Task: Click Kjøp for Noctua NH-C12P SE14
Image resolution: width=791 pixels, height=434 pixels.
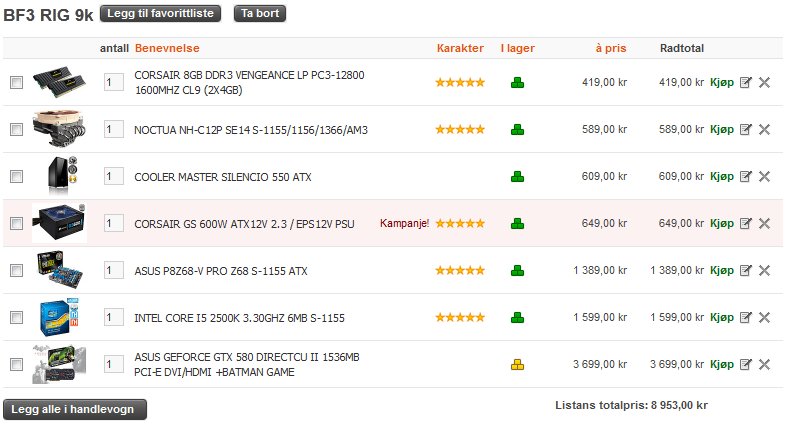Action: coord(722,129)
